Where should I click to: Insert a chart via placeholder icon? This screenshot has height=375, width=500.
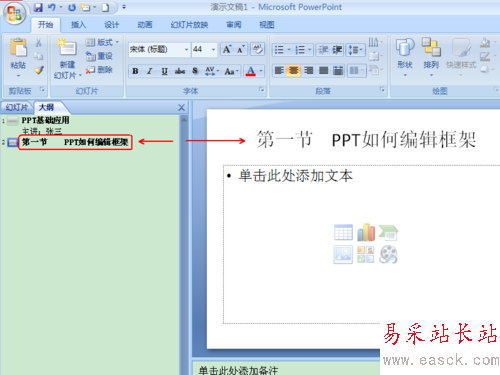click(x=366, y=232)
